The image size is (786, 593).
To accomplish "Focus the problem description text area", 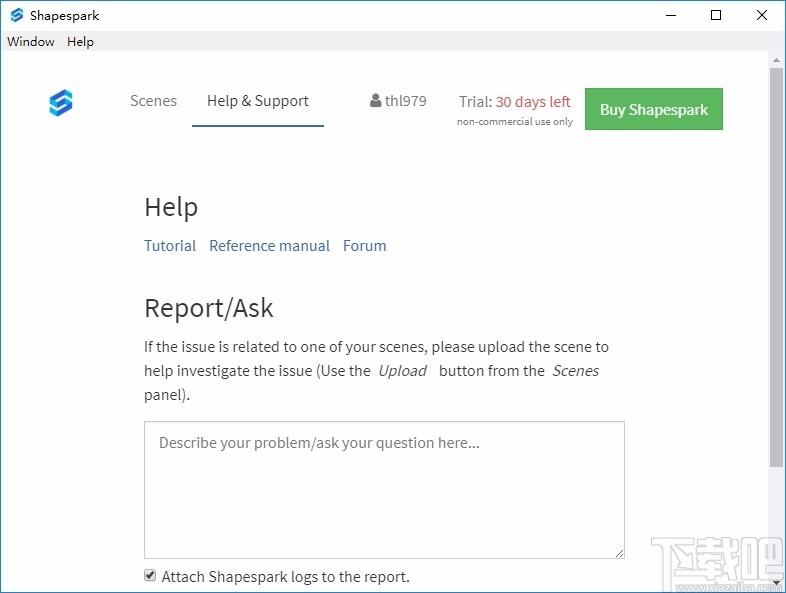I will click(x=384, y=489).
